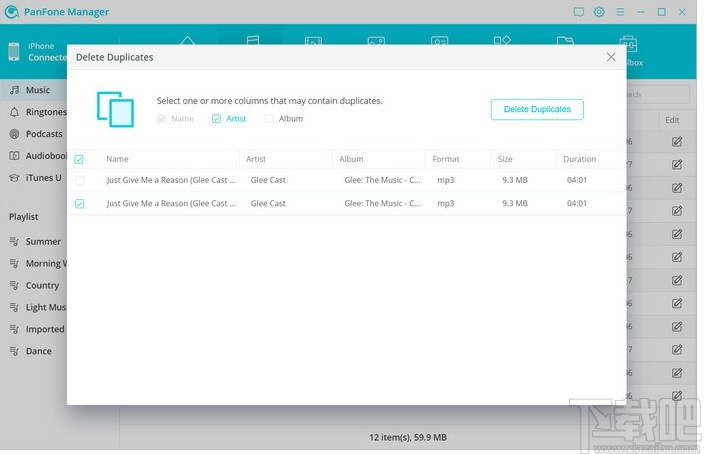704x454 pixels.
Task: Click the PanFone Manager logo icon
Action: click(x=11, y=12)
